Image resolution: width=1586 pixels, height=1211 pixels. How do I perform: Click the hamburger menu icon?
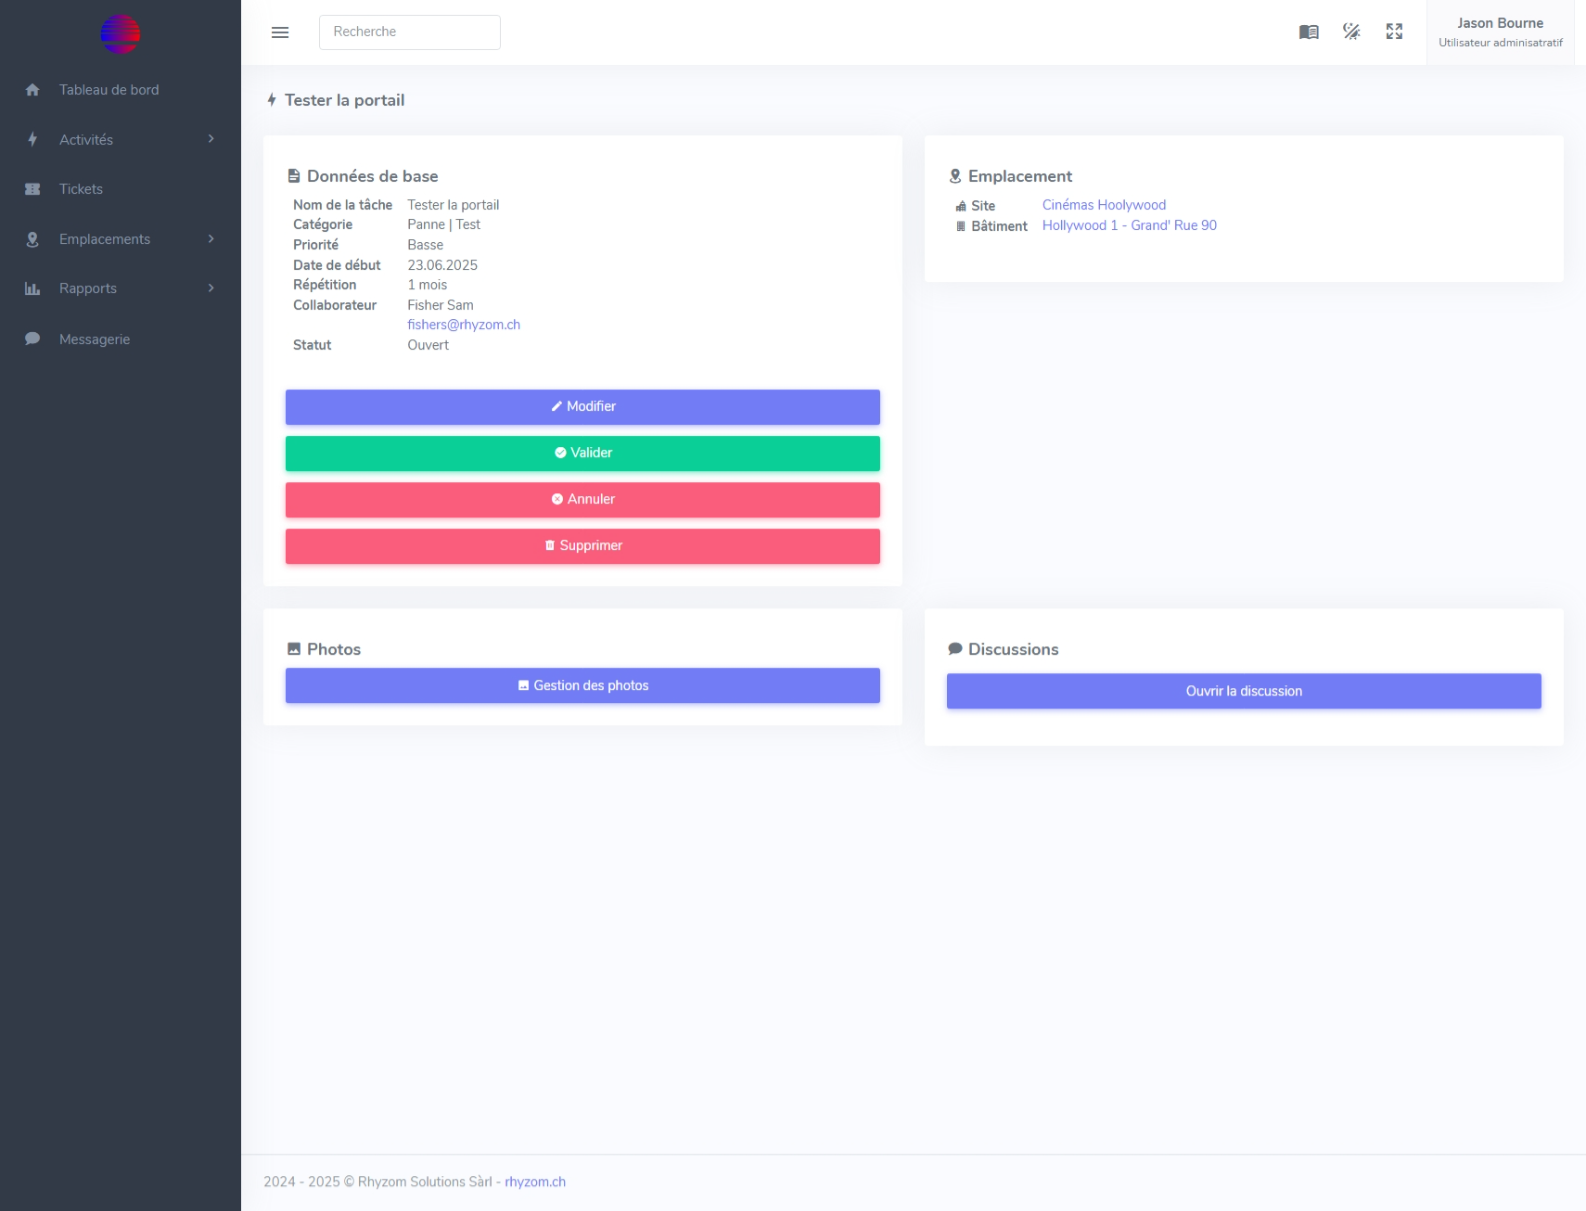pyautogui.click(x=280, y=32)
